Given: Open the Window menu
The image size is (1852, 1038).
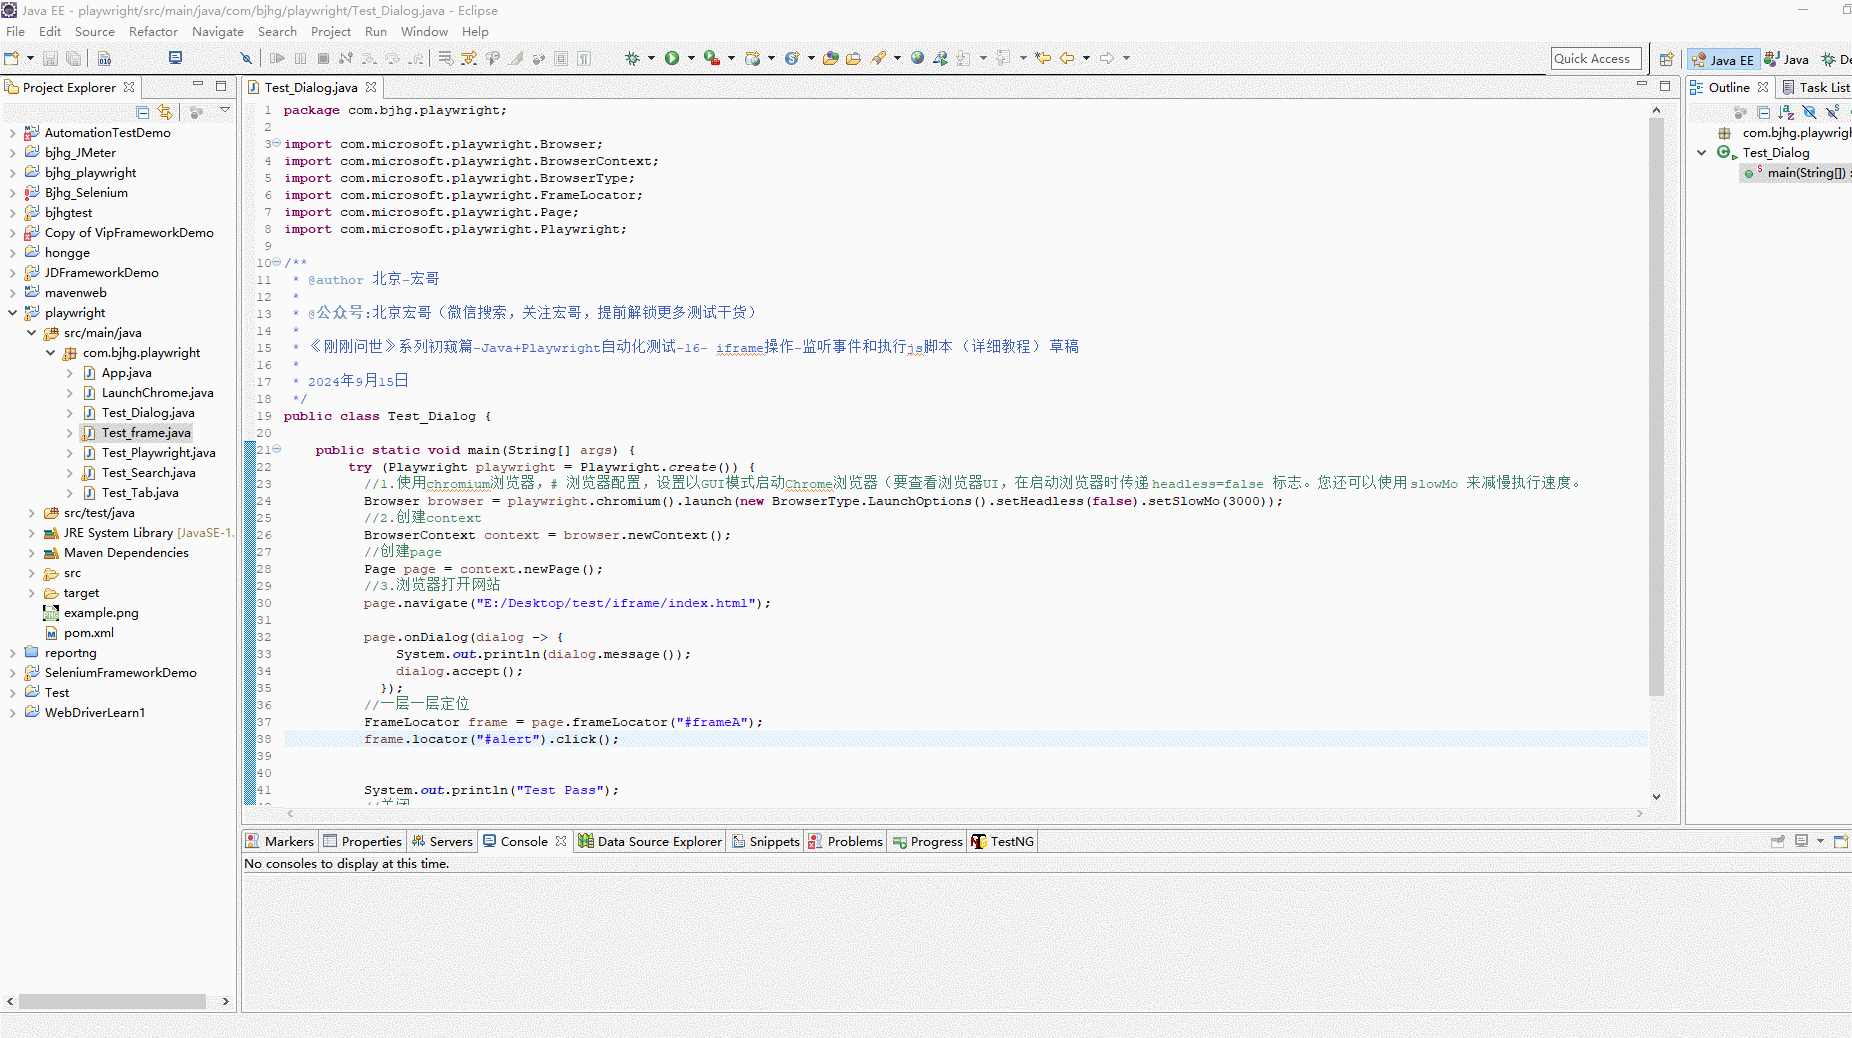Looking at the screenshot, I should coord(424,32).
